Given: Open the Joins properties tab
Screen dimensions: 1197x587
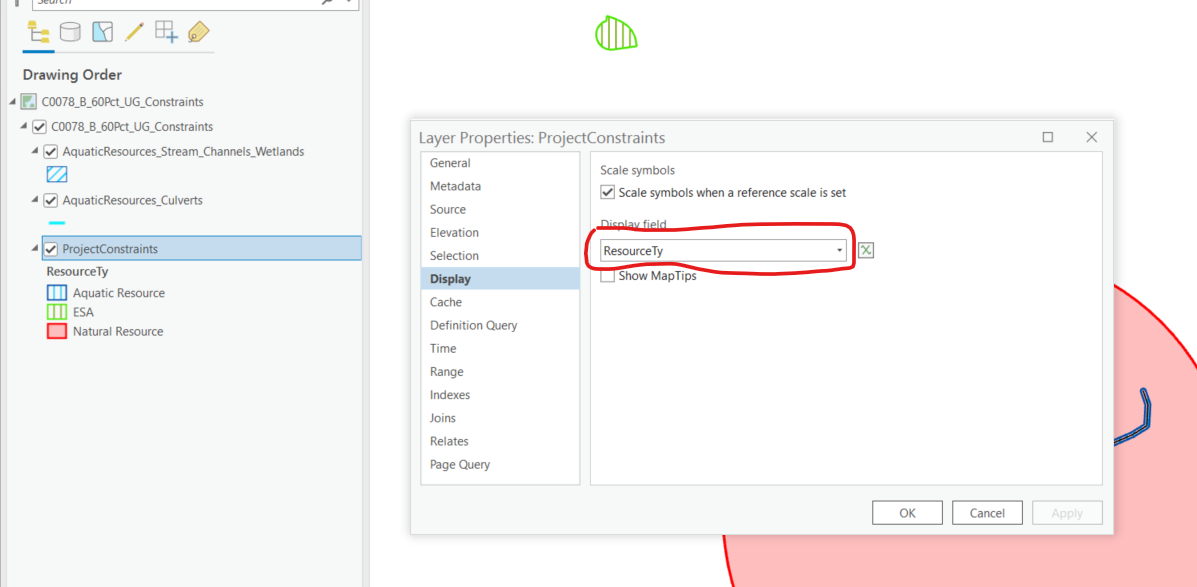Looking at the screenshot, I should point(500,418).
